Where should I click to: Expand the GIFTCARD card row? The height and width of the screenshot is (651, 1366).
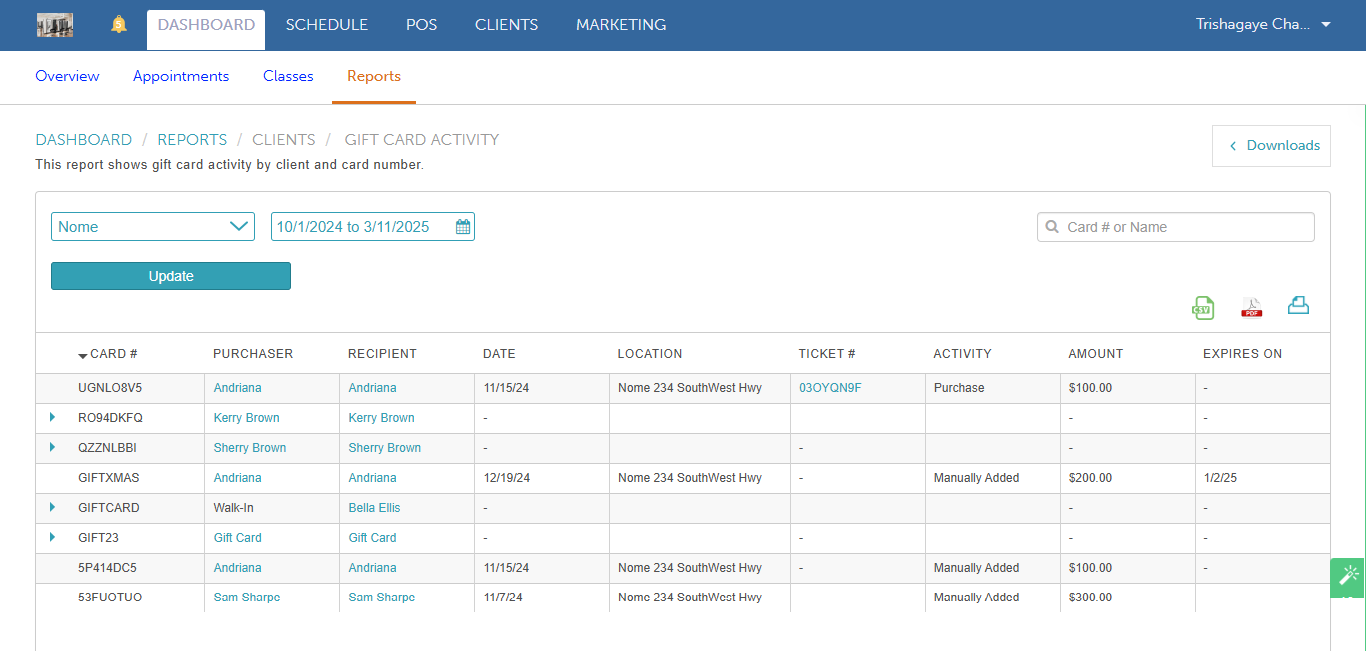click(52, 507)
